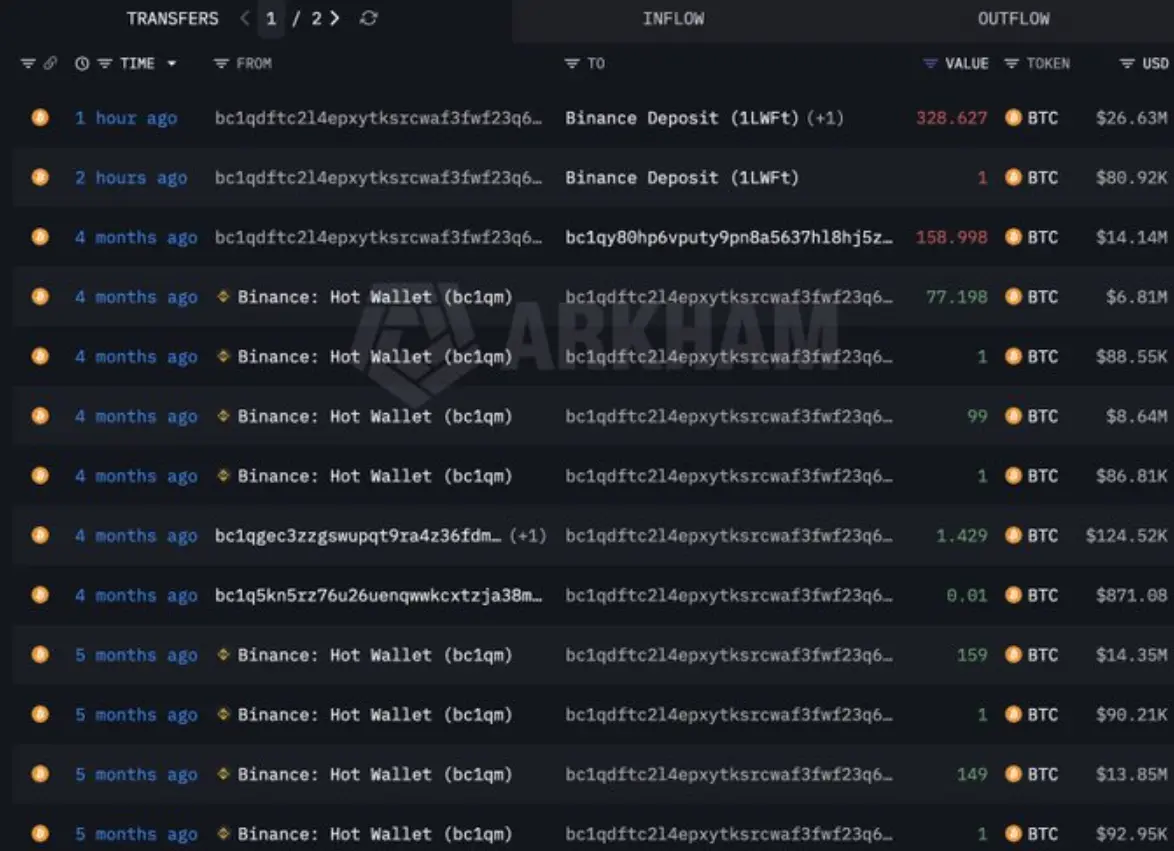Screen dimensions: 1174x851
Task: Click the chain link icon in header
Action: pyautogui.click(x=50, y=64)
